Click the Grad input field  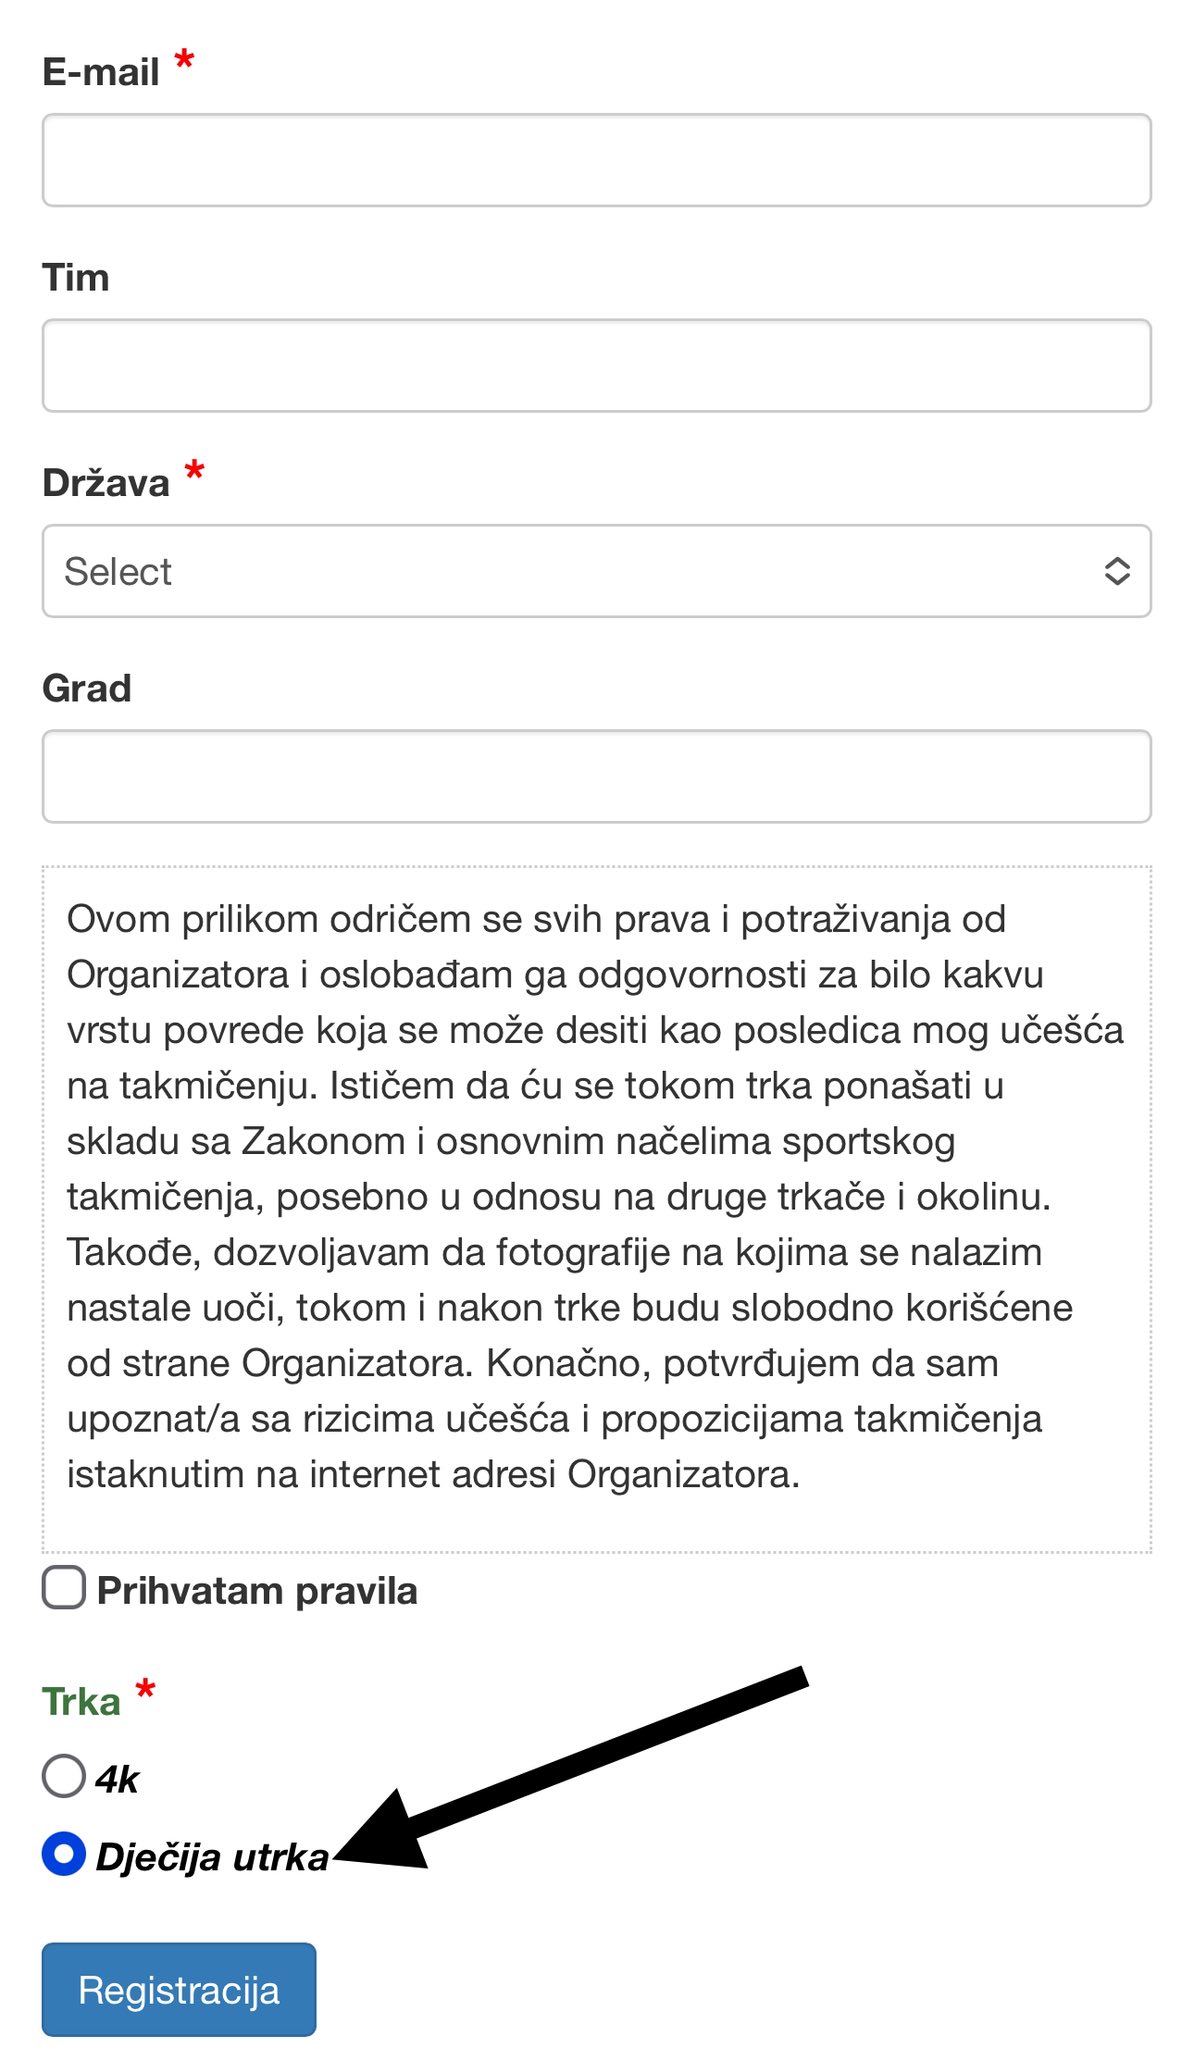click(596, 776)
